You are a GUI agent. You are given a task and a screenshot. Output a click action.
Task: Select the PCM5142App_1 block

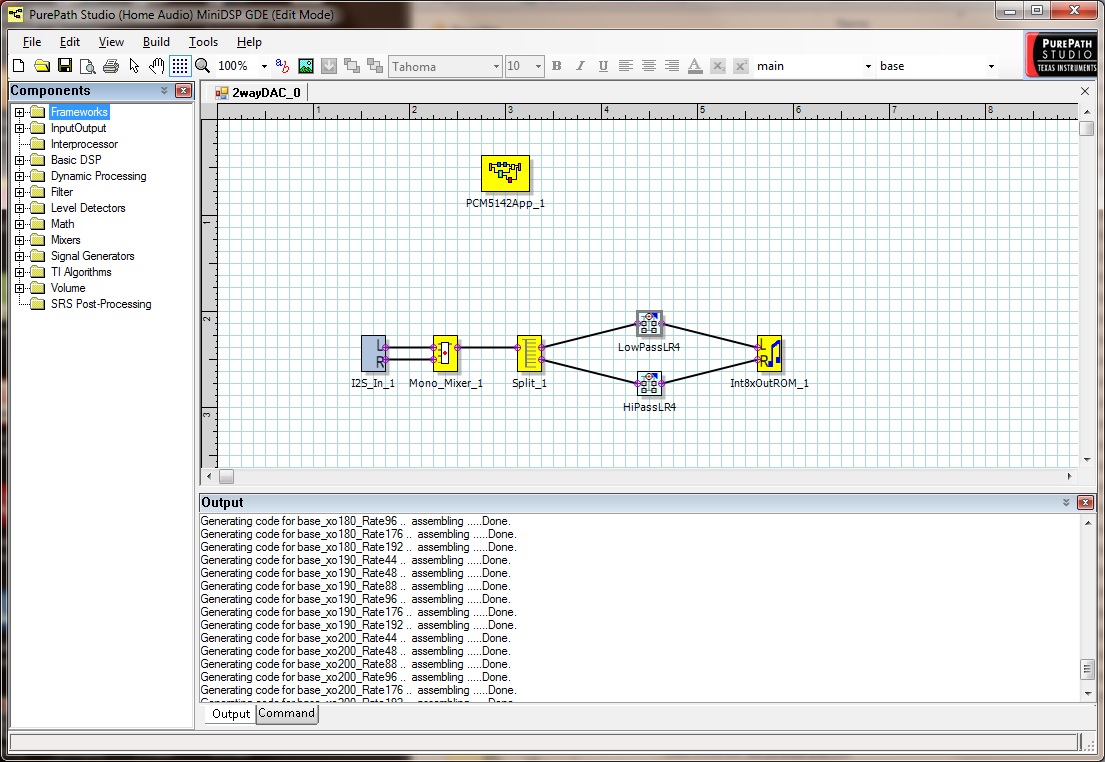point(505,173)
